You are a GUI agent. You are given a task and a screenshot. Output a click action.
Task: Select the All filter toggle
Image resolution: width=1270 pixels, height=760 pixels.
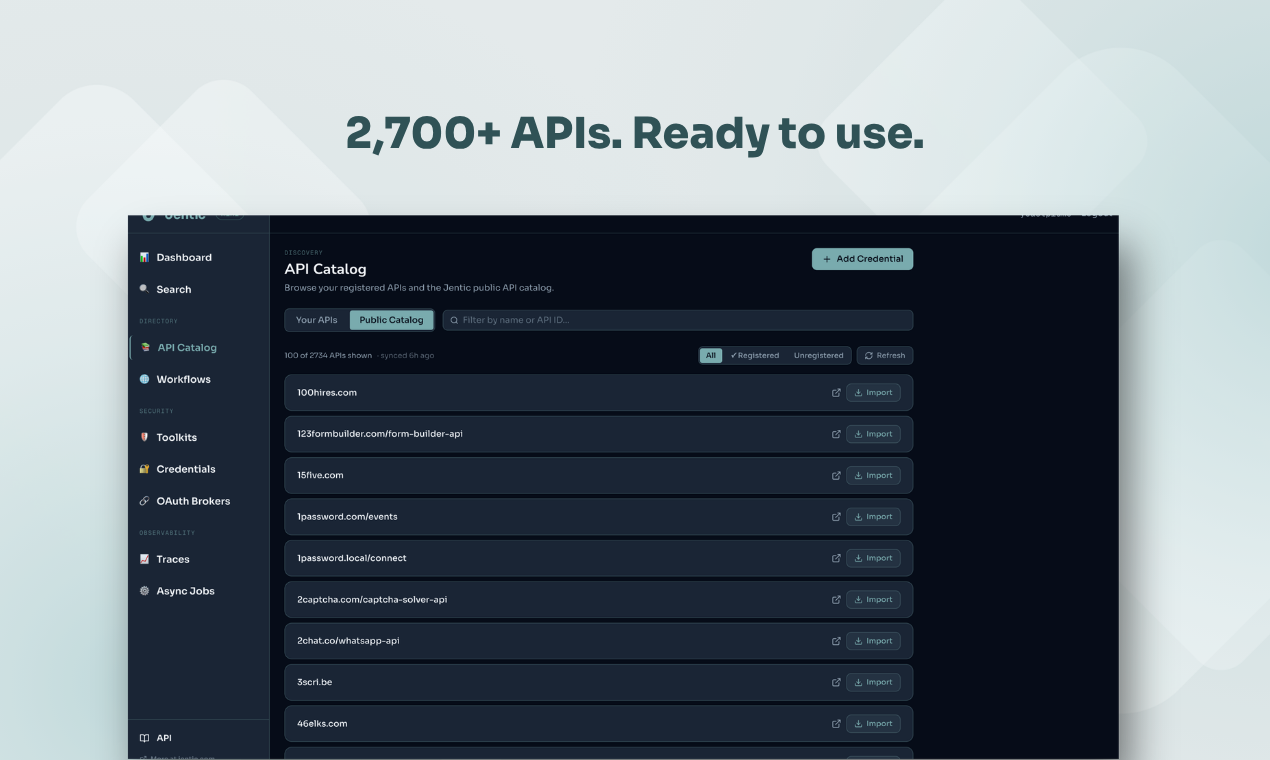711,355
